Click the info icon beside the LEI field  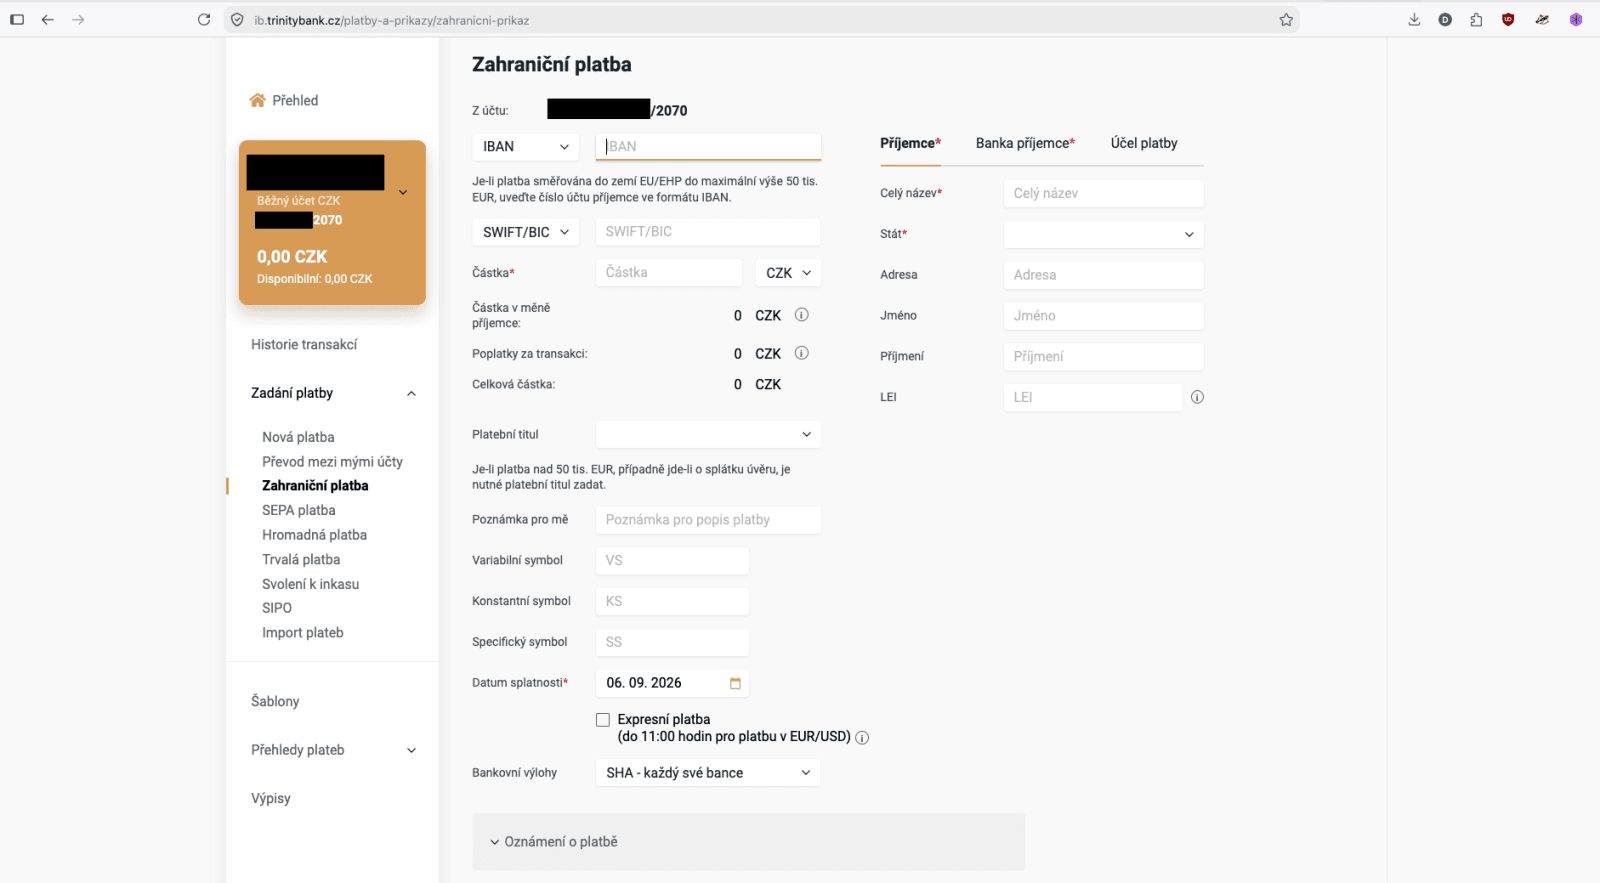click(1197, 397)
